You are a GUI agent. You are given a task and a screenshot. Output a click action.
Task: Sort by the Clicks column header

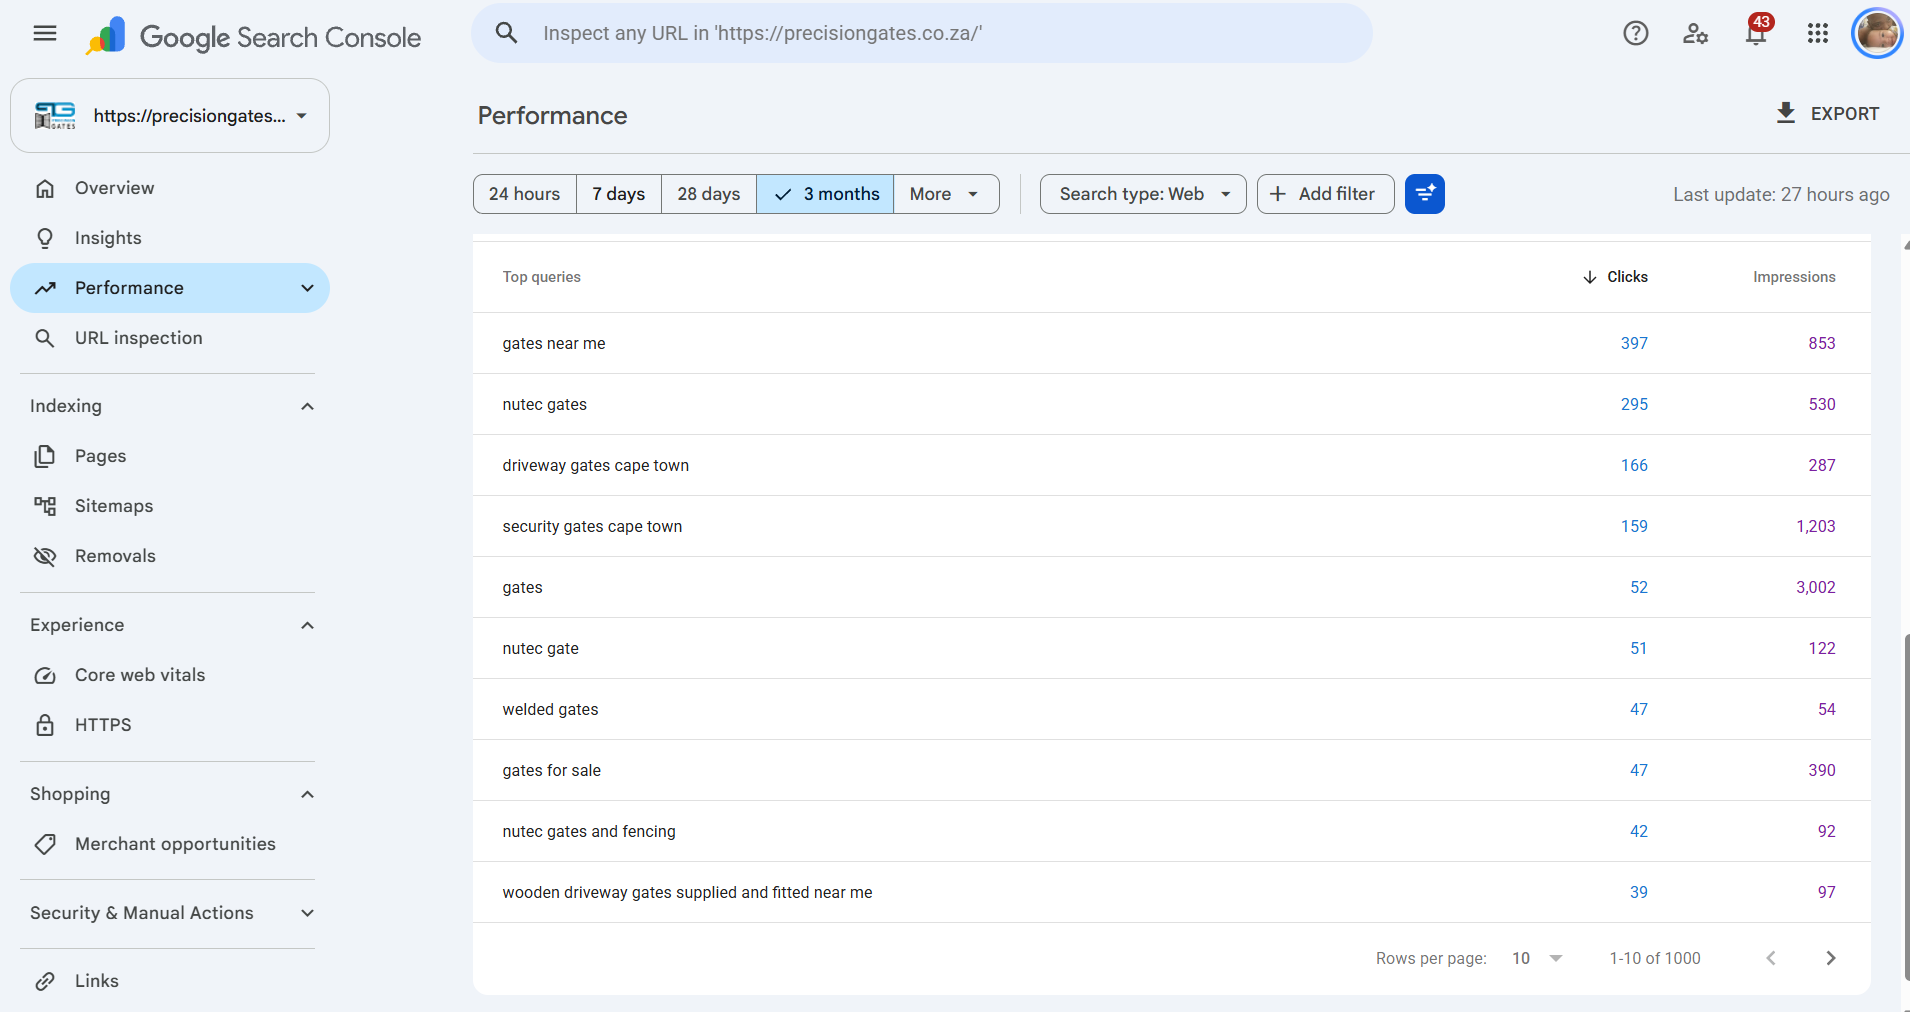[1616, 277]
